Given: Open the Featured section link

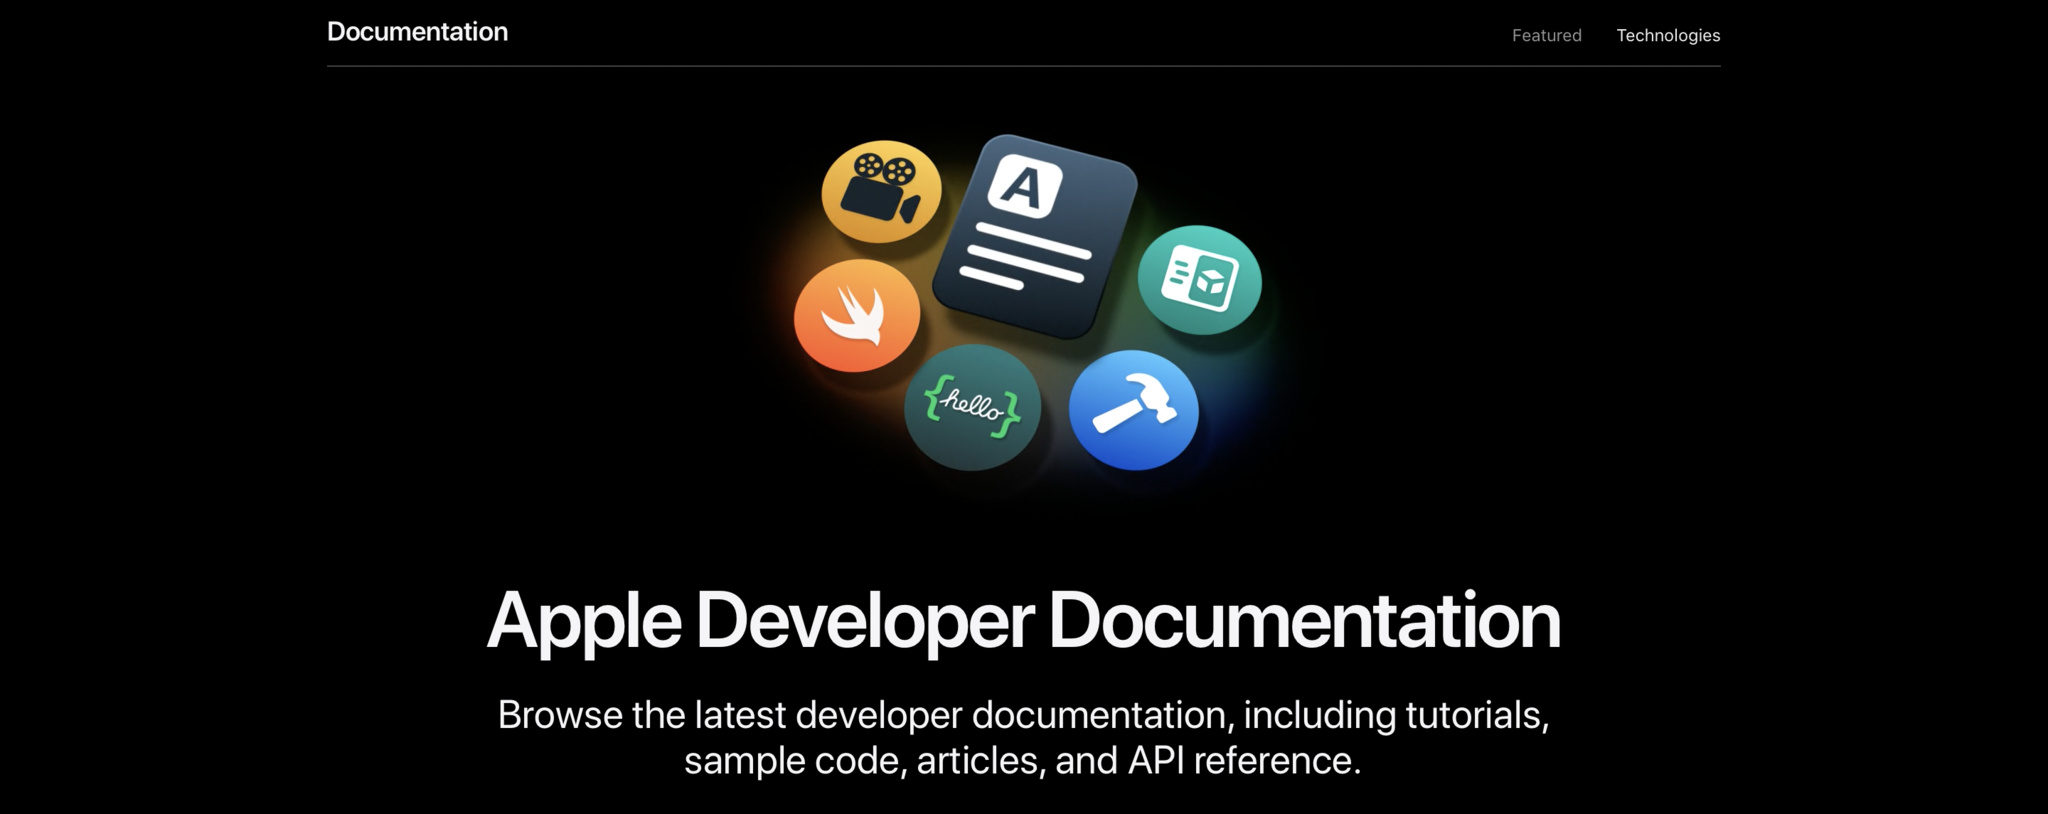Looking at the screenshot, I should click(x=1546, y=35).
